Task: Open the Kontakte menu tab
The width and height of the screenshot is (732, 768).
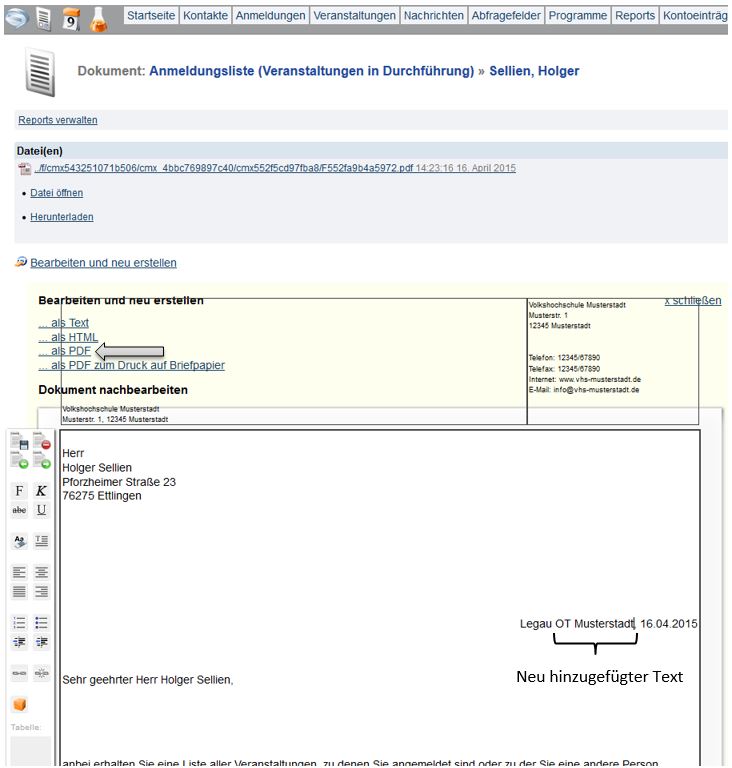Action: [x=205, y=16]
